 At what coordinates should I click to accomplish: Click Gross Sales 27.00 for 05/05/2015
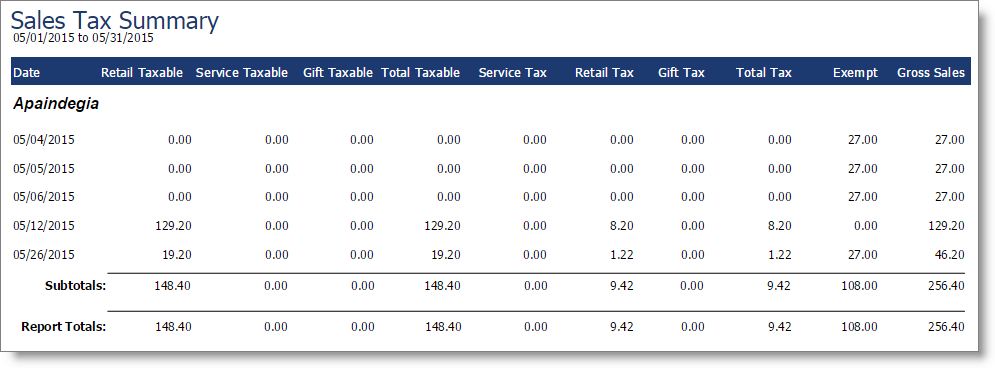[950, 169]
